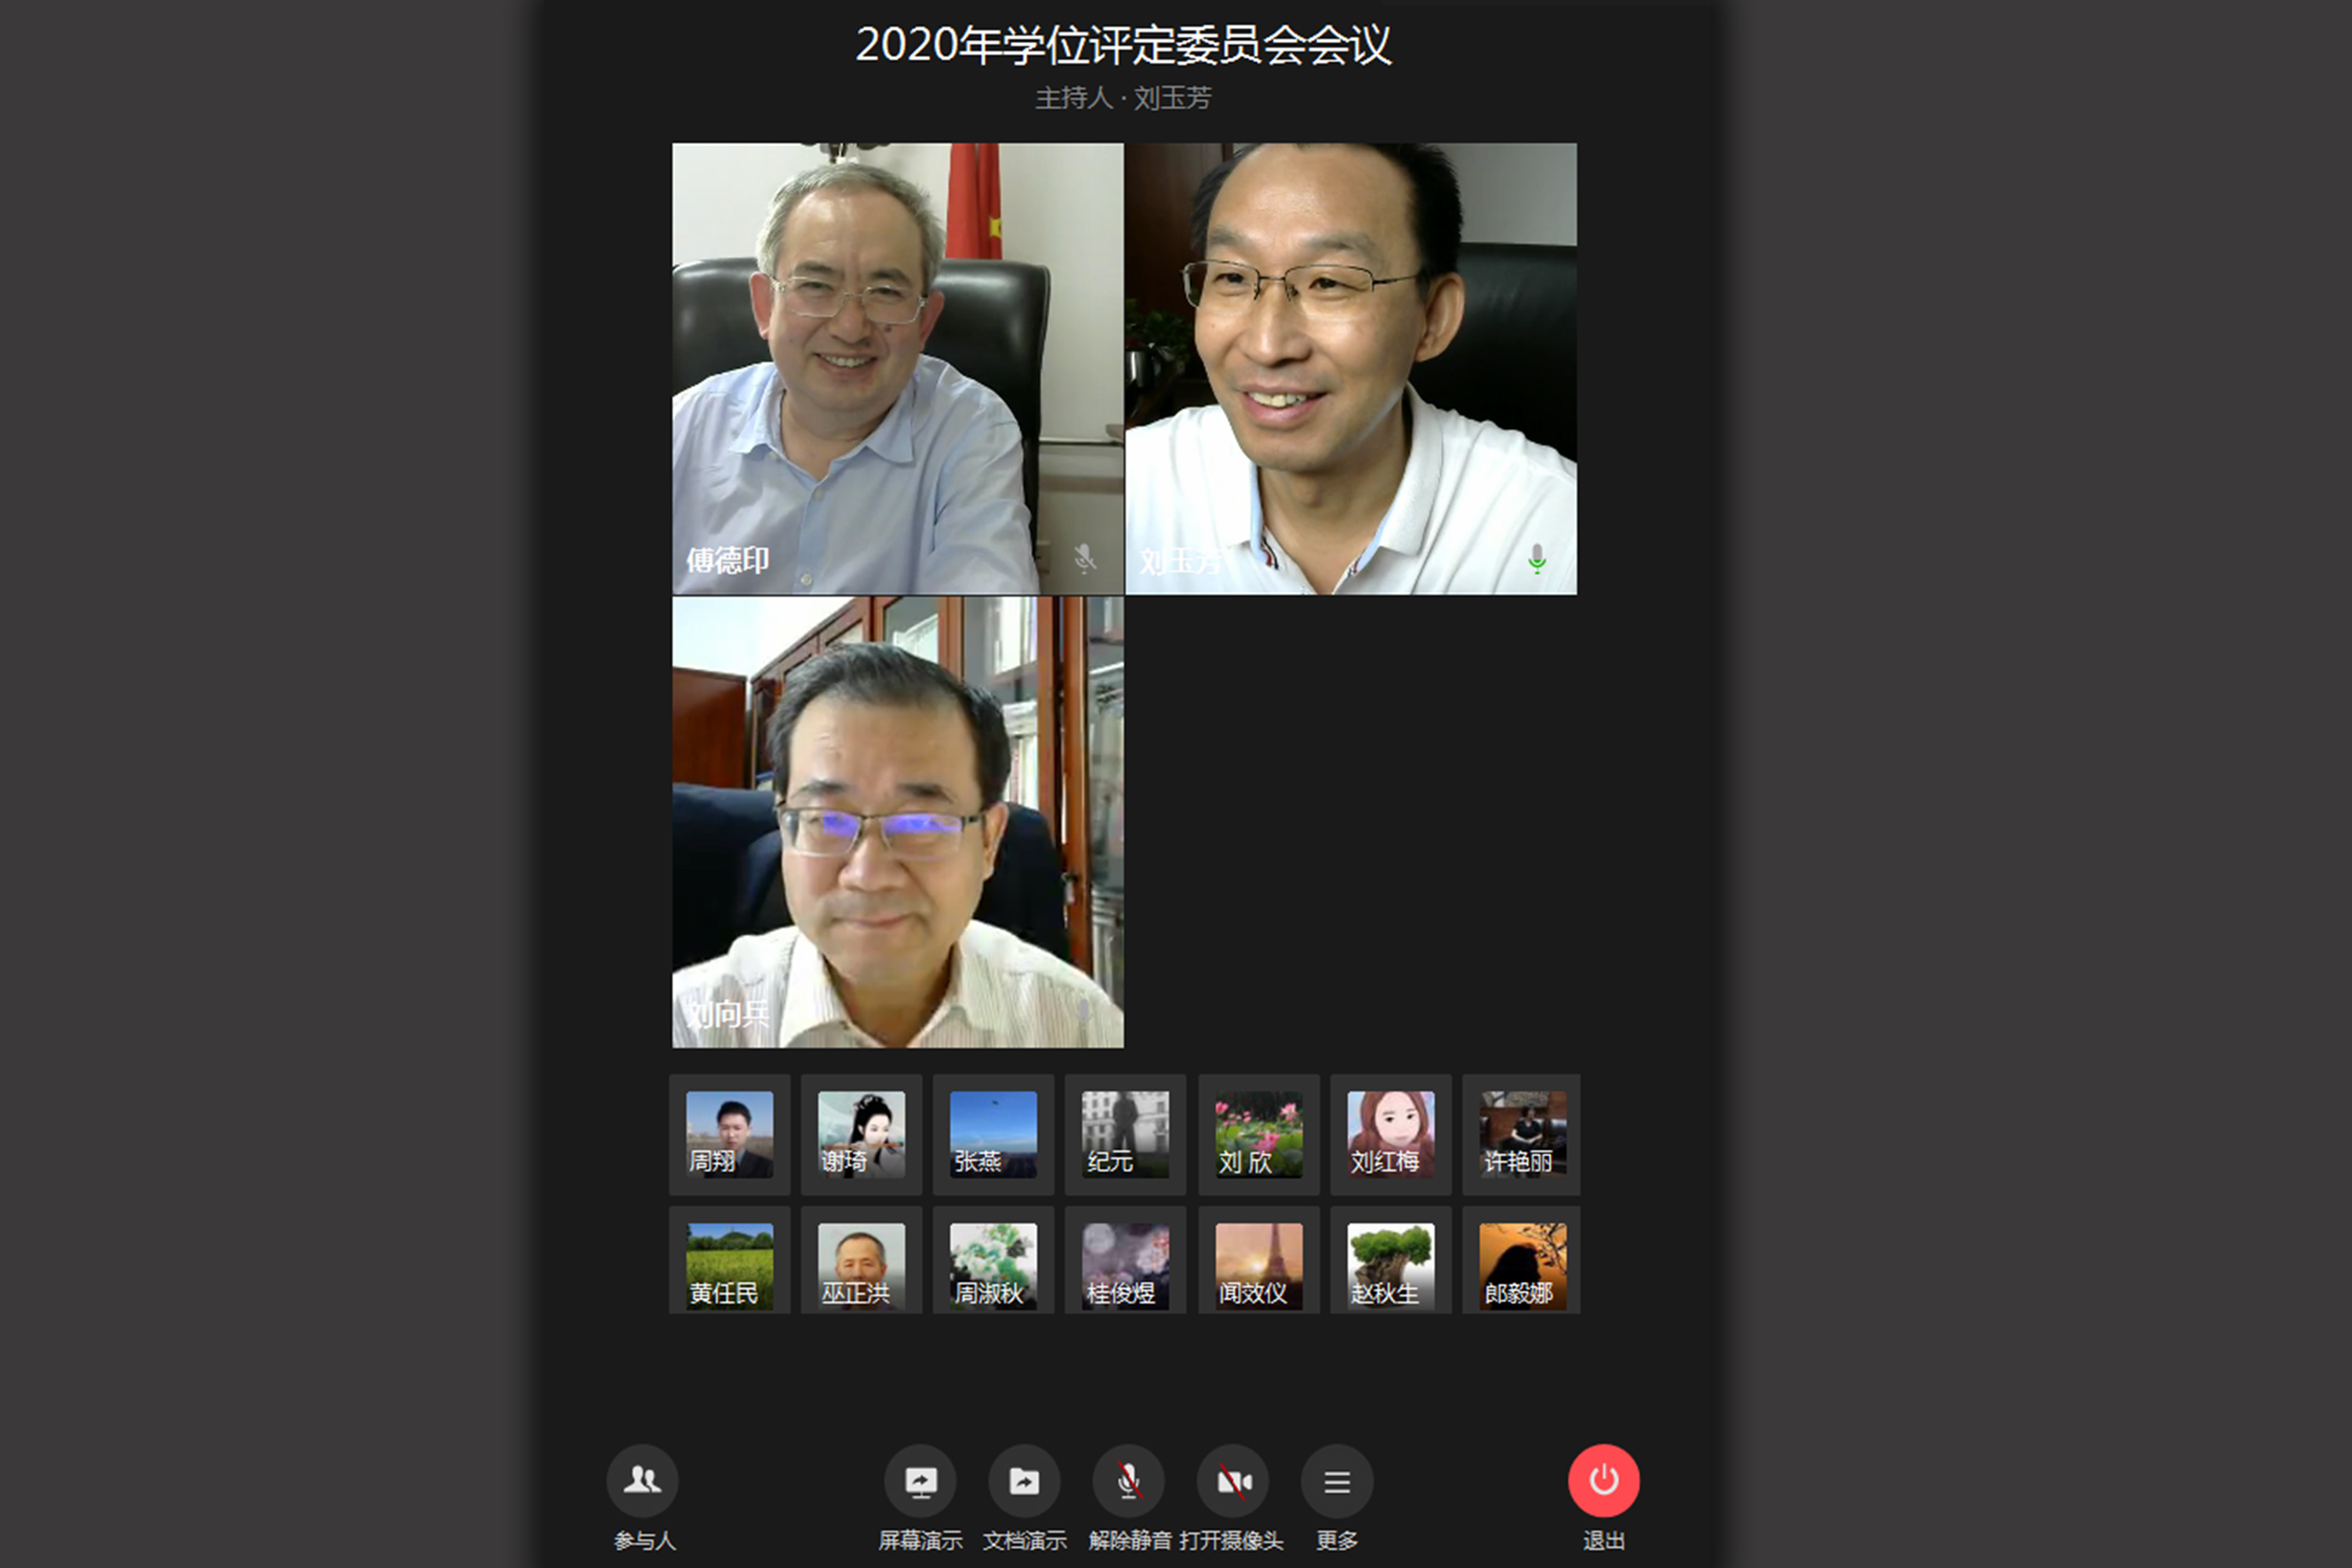
Task: Choose the 闻效仪 Eiffel Tower avatar
Action: pos(1258,1265)
